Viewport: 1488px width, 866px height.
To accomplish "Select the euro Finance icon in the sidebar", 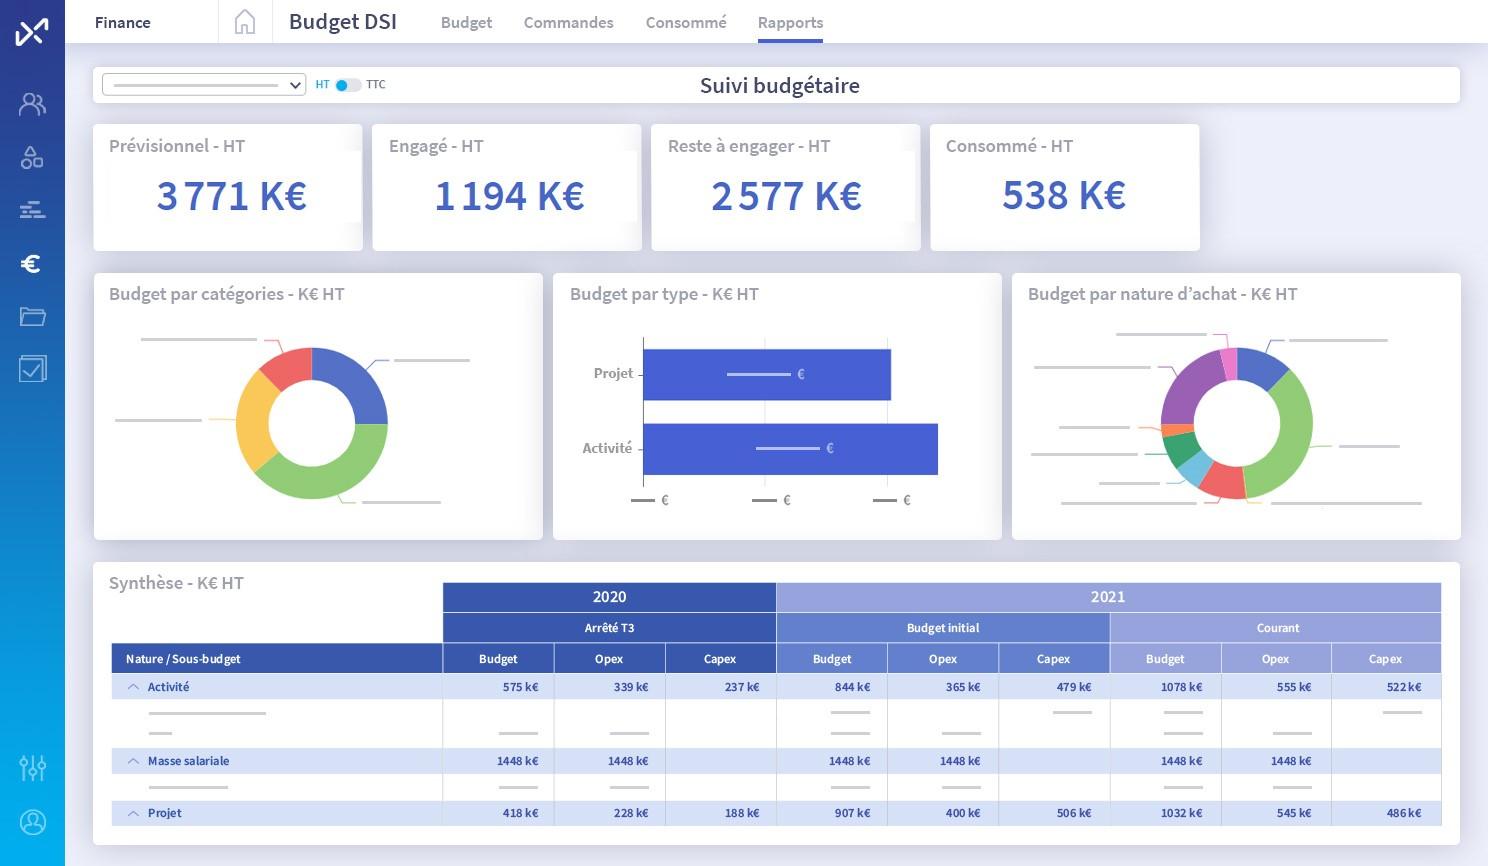I will (x=31, y=263).
